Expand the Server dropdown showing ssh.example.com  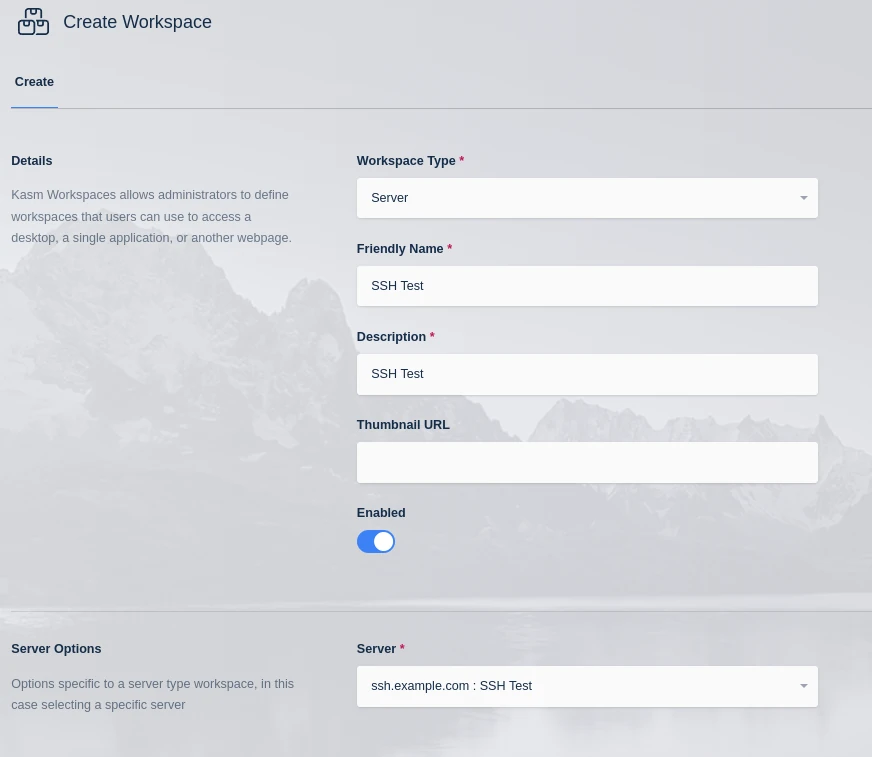pyautogui.click(x=587, y=686)
